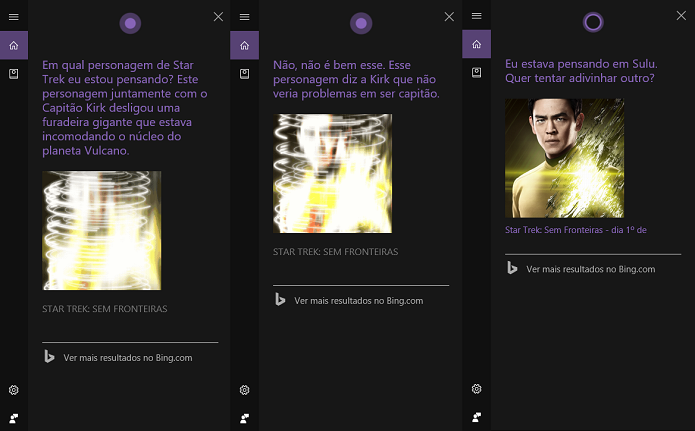
Task: Open 'Ver mais resultados no Bing.com' in left panel
Action: (130, 357)
